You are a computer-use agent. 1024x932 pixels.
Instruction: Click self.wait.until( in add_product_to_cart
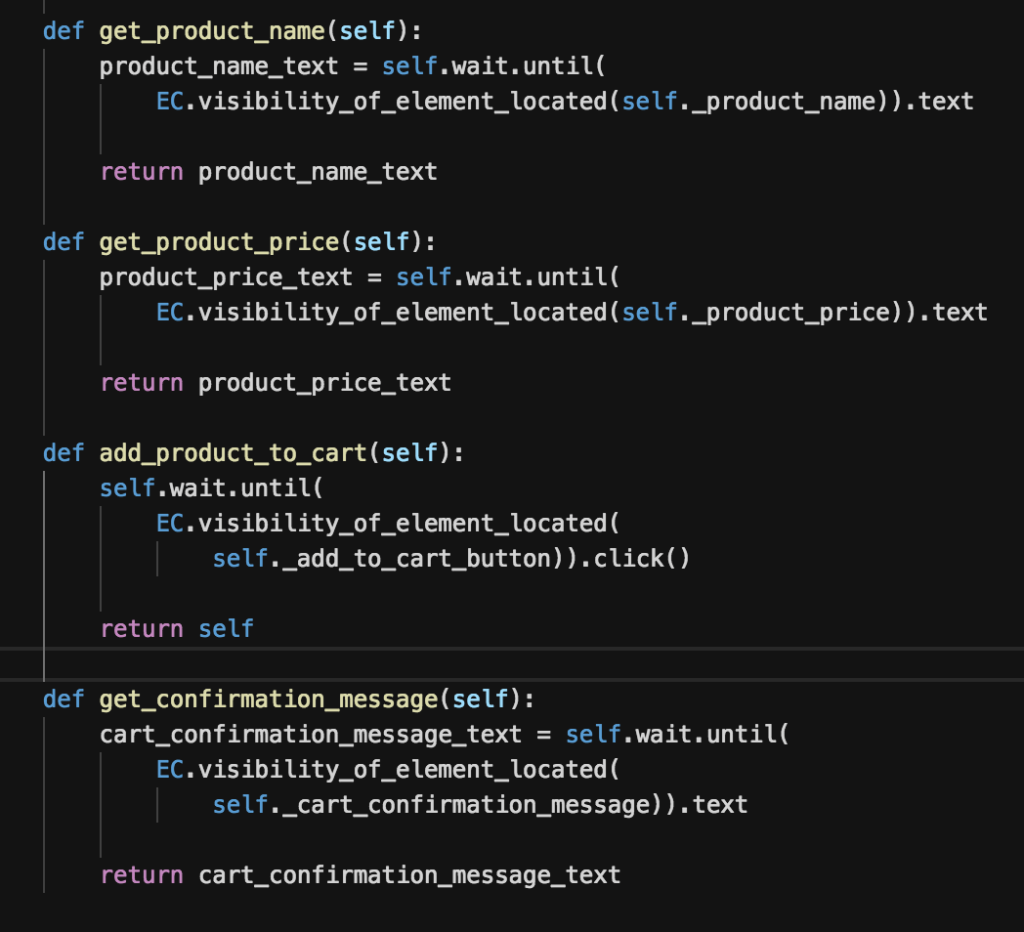point(211,488)
